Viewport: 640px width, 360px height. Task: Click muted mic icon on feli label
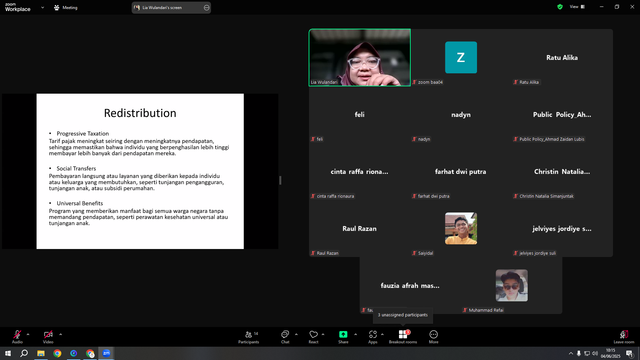pyautogui.click(x=313, y=139)
